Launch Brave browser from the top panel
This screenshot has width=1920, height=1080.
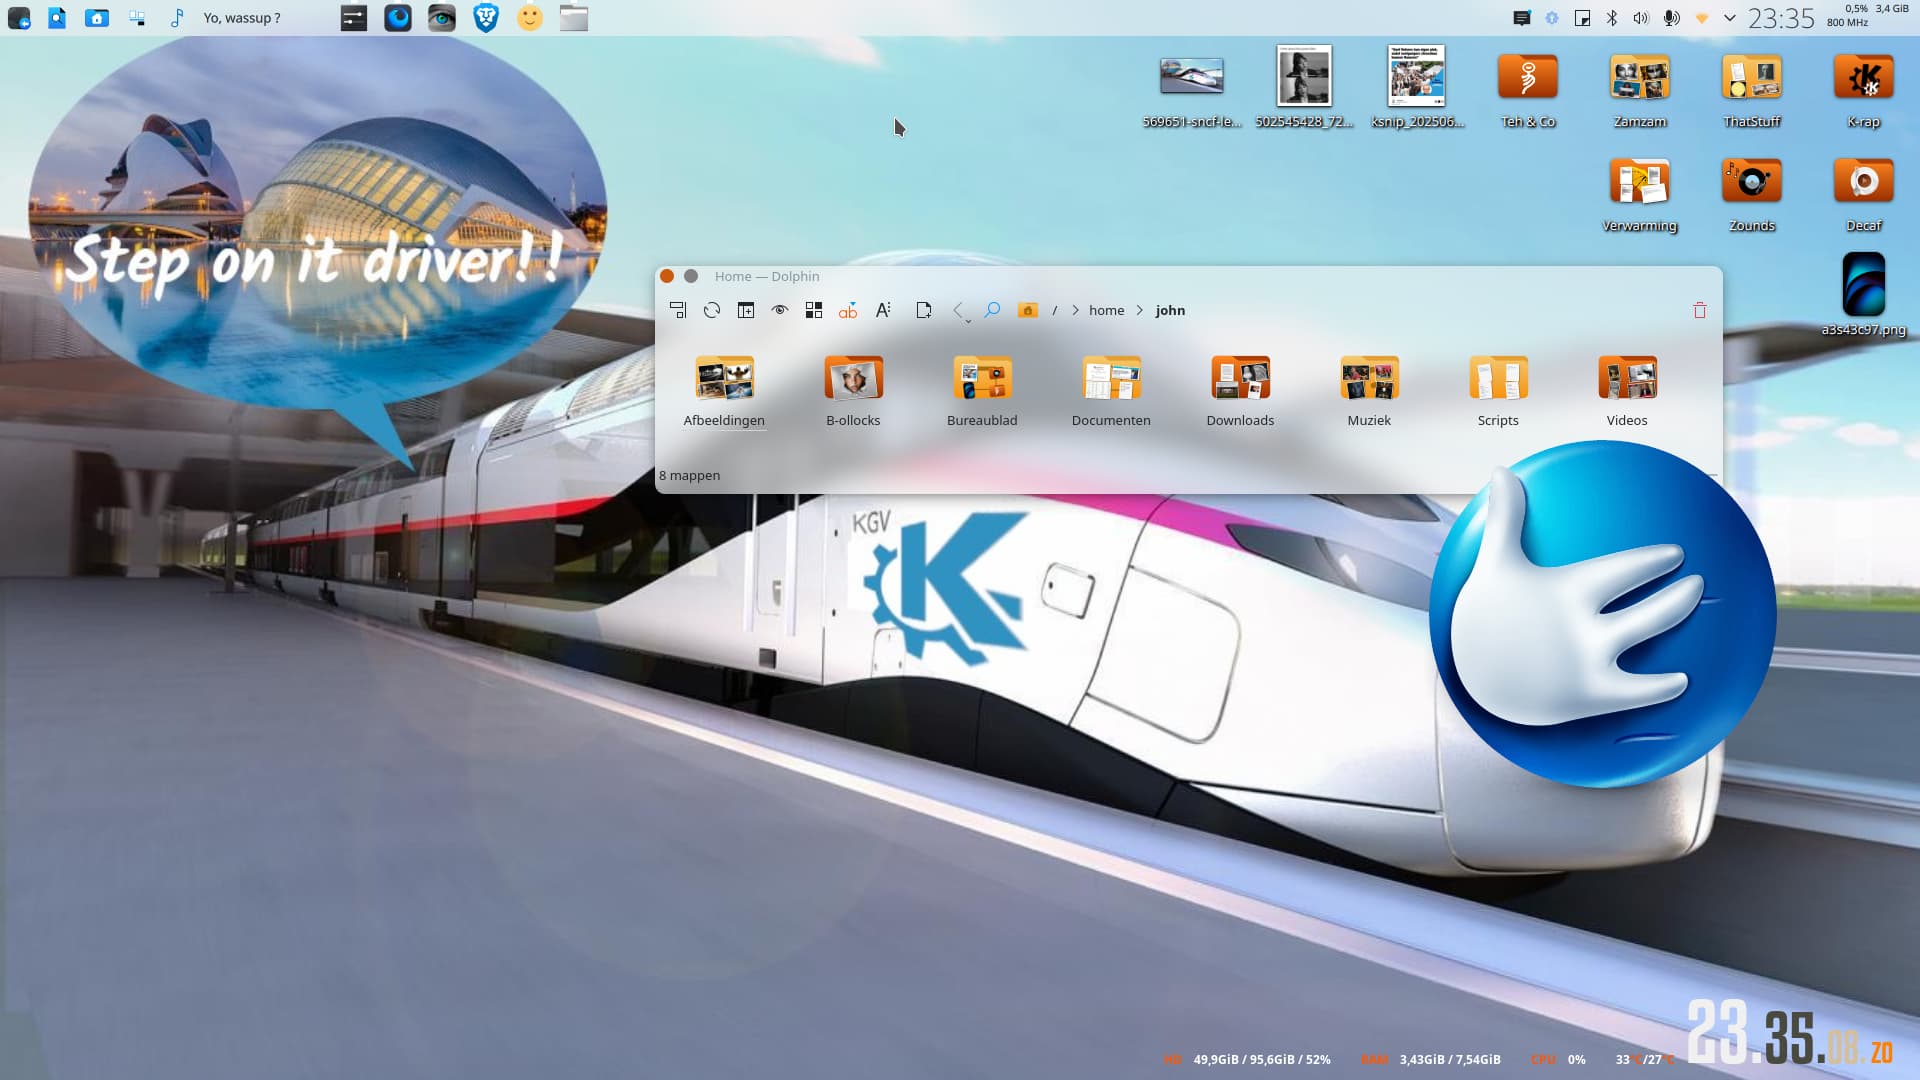click(486, 18)
